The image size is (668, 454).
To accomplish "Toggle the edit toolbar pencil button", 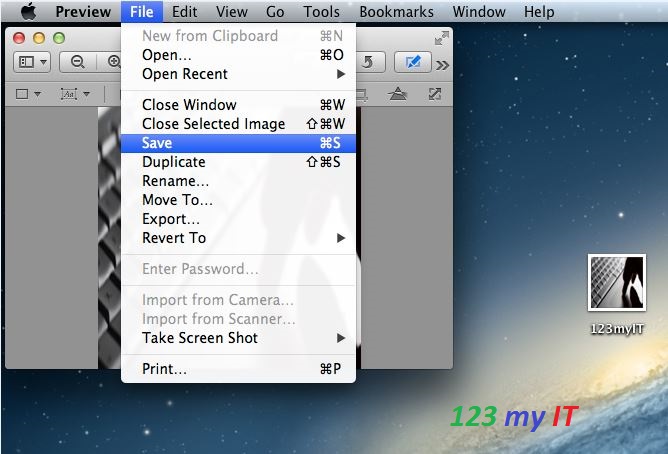I will pyautogui.click(x=412, y=62).
